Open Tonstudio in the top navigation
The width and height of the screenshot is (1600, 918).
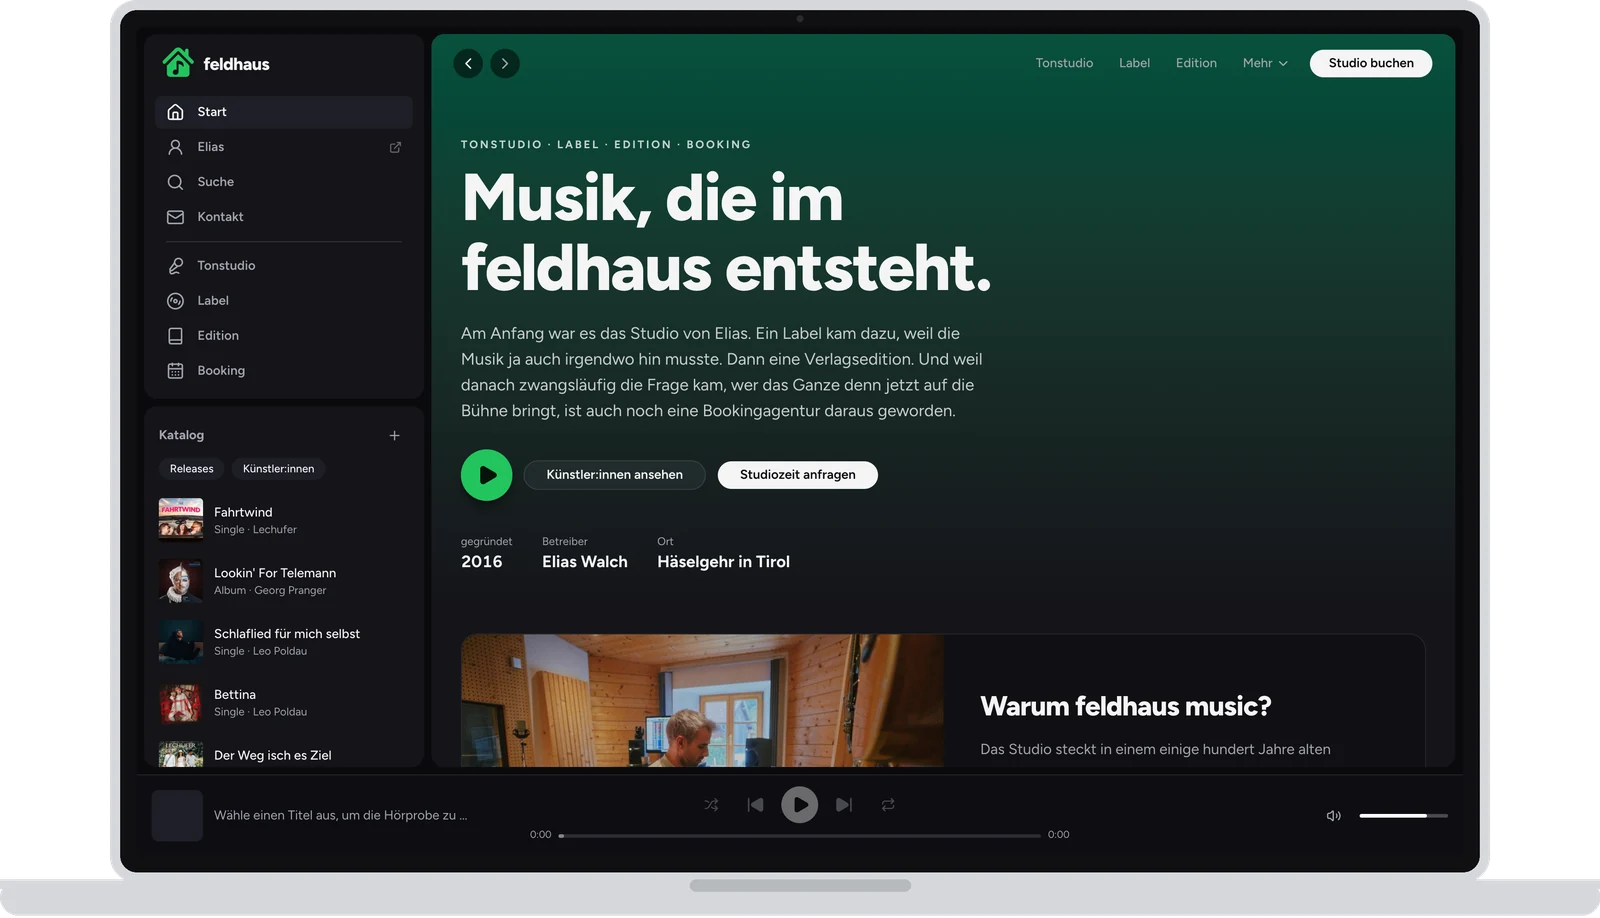(x=1064, y=63)
